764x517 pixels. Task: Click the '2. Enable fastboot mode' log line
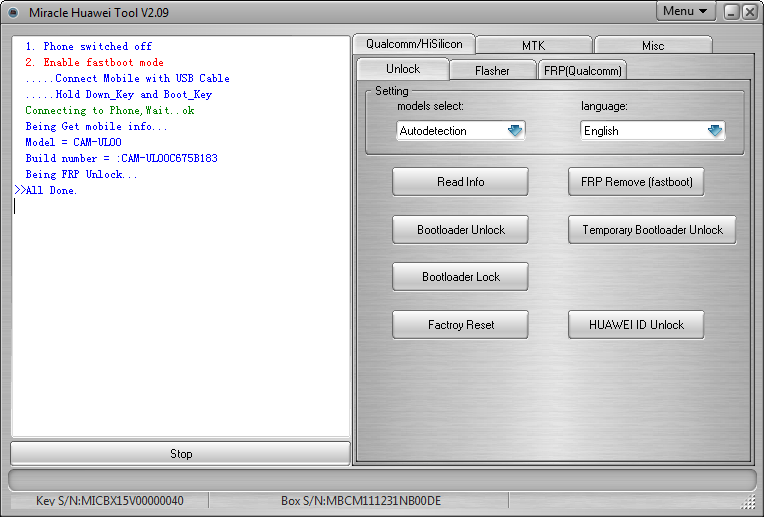click(x=94, y=62)
